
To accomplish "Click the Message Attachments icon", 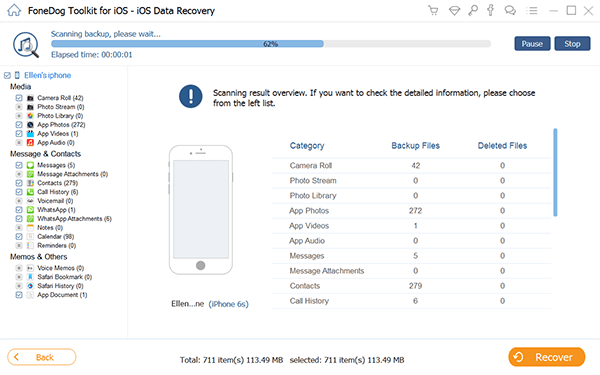I will [x=30, y=174].
